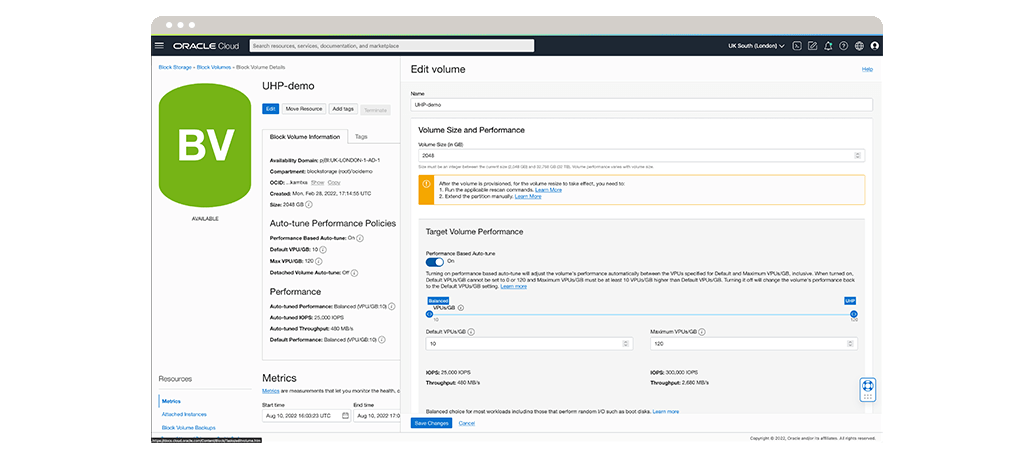Click the Maximum VPUs/GB input field

754,344
